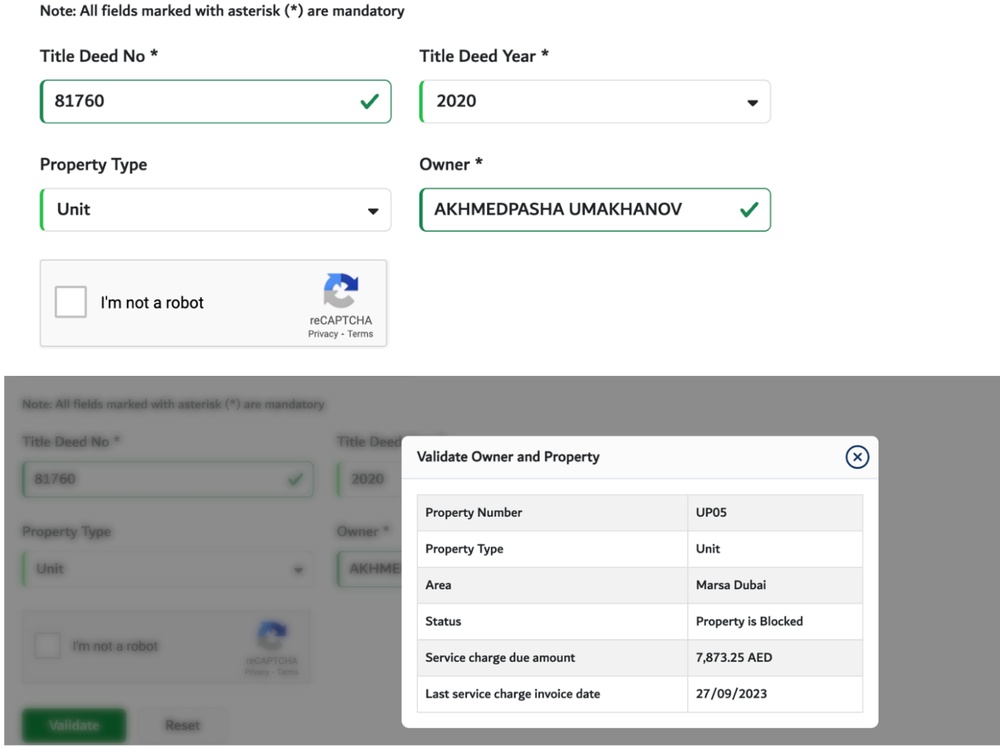Click the "Property is Blocked" status value
Image resolution: width=1000 pixels, height=749 pixels.
click(749, 621)
